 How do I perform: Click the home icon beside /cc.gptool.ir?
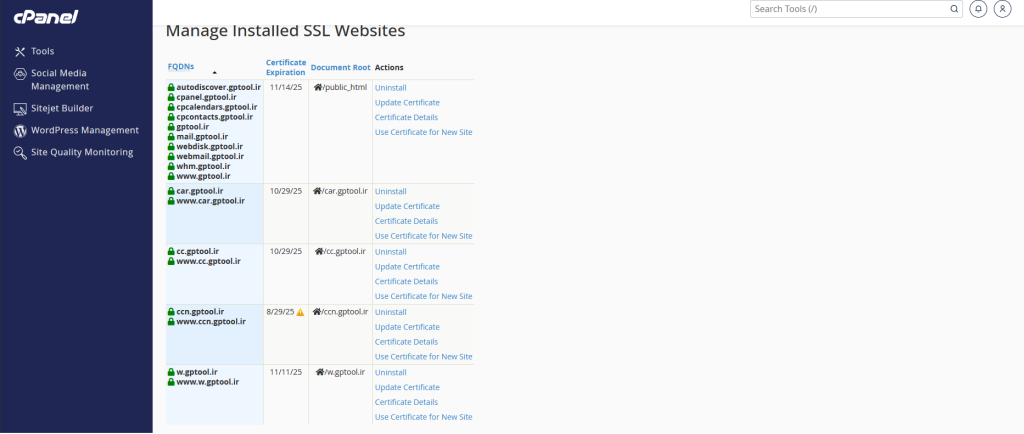(319, 251)
